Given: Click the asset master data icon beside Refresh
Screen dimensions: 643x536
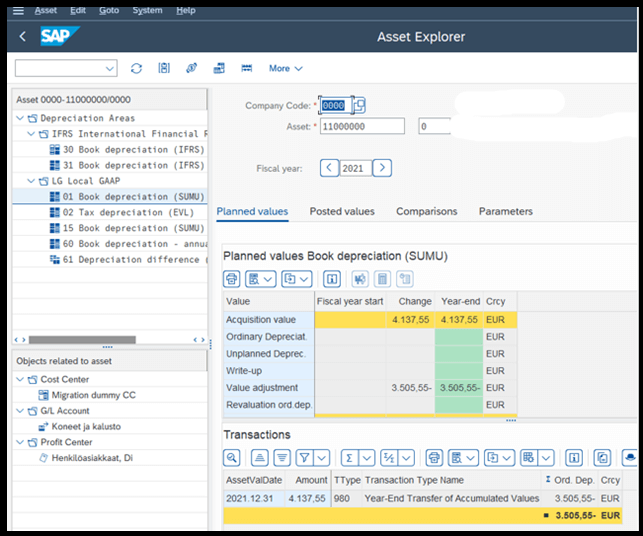Looking at the screenshot, I should tap(164, 68).
